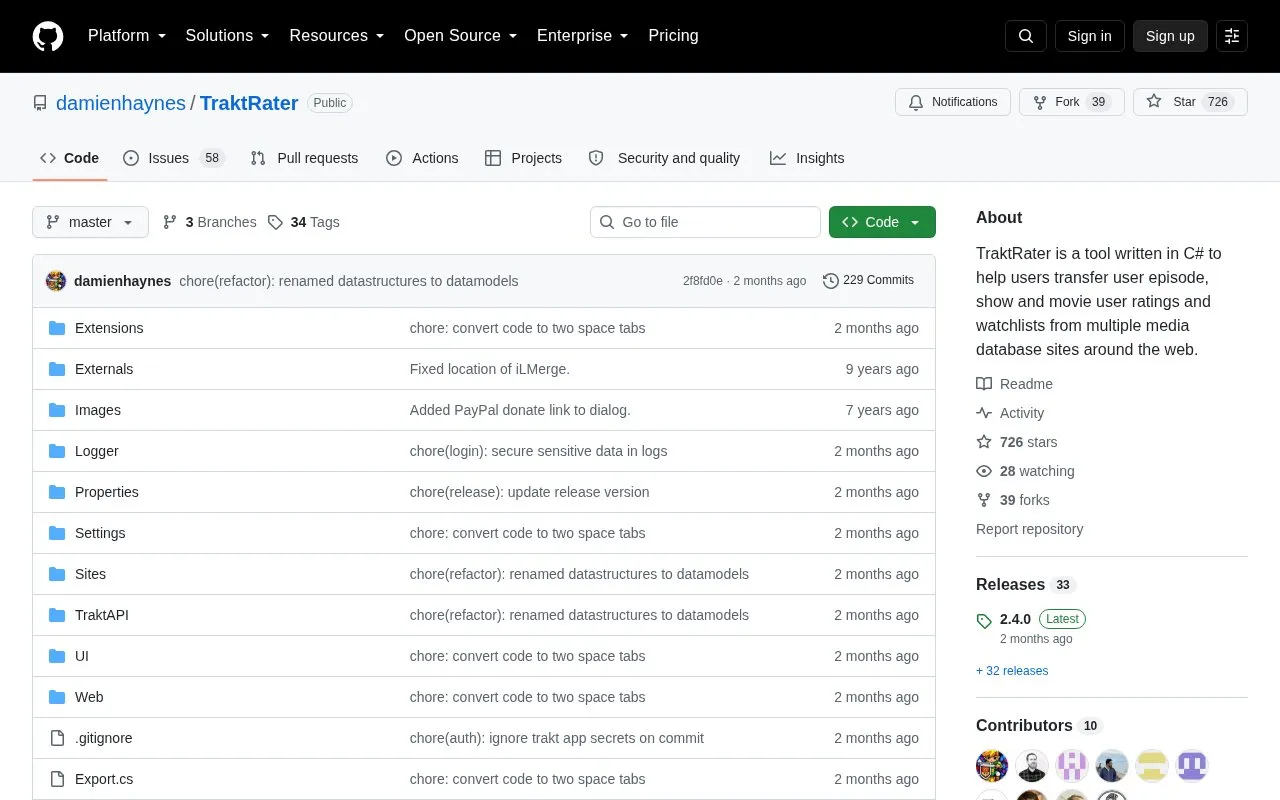Expand the Platform menu

(127, 36)
